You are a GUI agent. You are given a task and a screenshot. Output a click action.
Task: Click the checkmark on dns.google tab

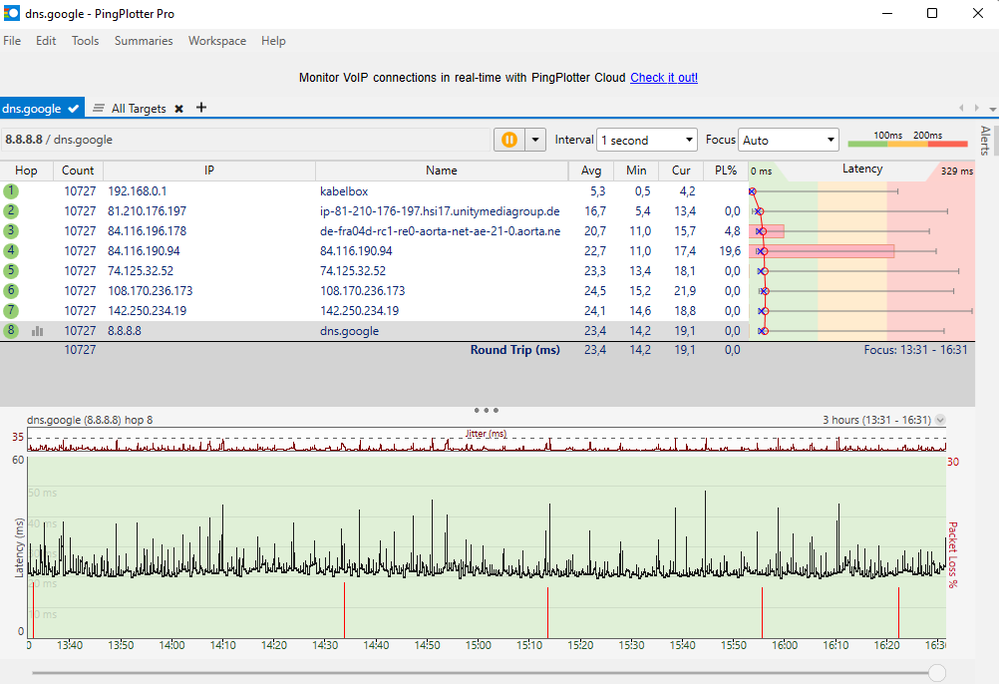(74, 109)
